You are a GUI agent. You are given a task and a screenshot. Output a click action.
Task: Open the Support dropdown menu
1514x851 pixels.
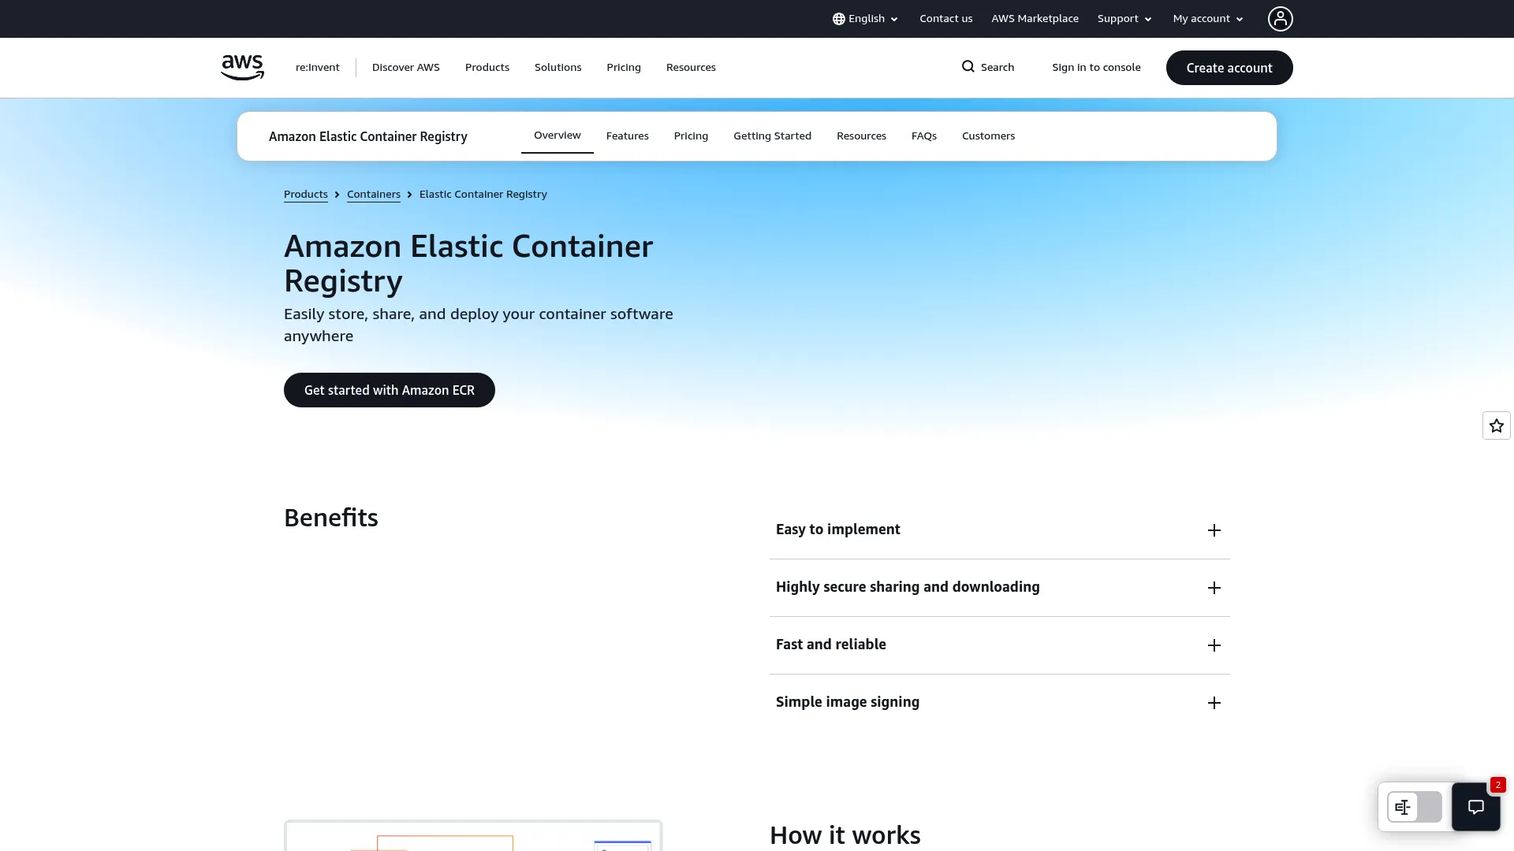(x=1125, y=19)
